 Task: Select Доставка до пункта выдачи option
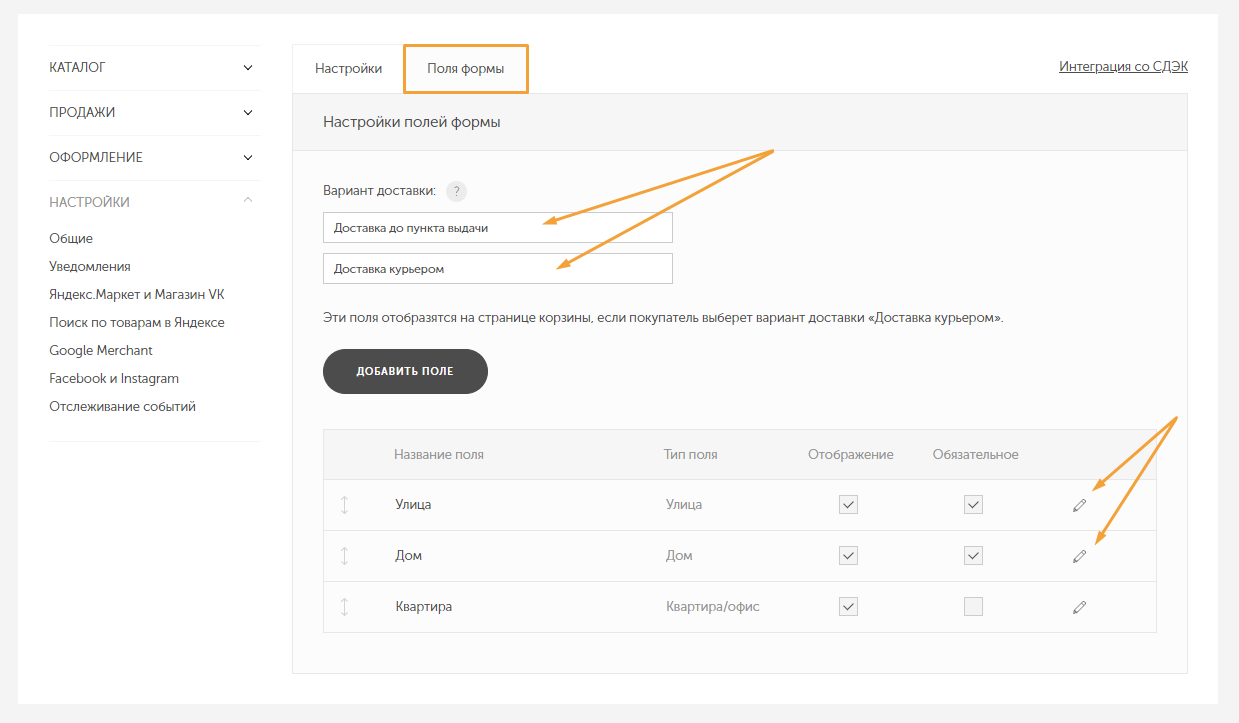coord(498,227)
